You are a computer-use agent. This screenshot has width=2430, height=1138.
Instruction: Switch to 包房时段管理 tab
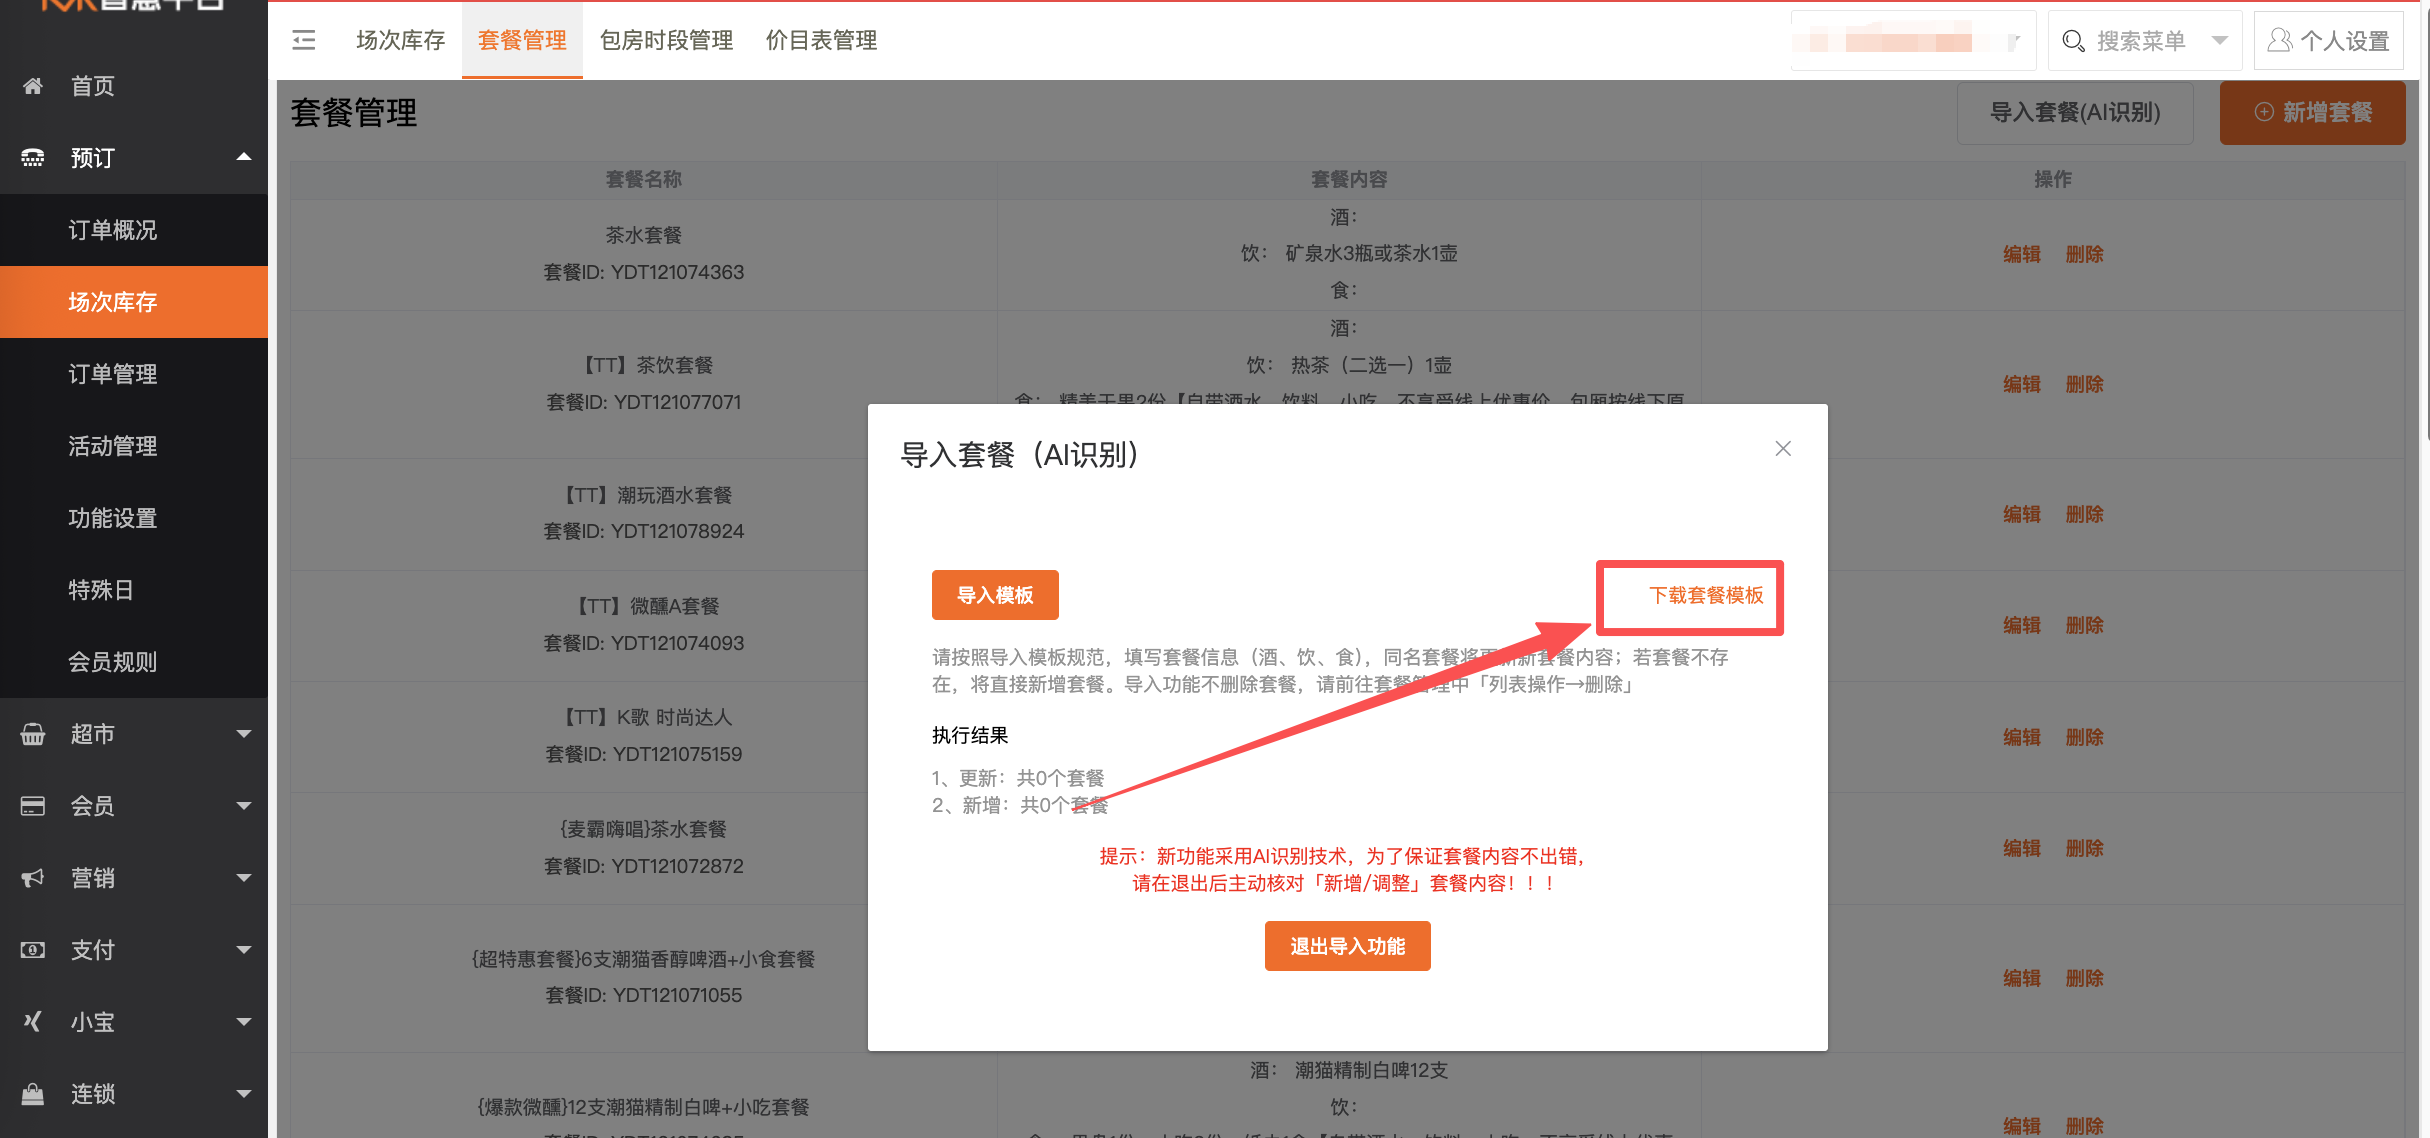point(666,40)
